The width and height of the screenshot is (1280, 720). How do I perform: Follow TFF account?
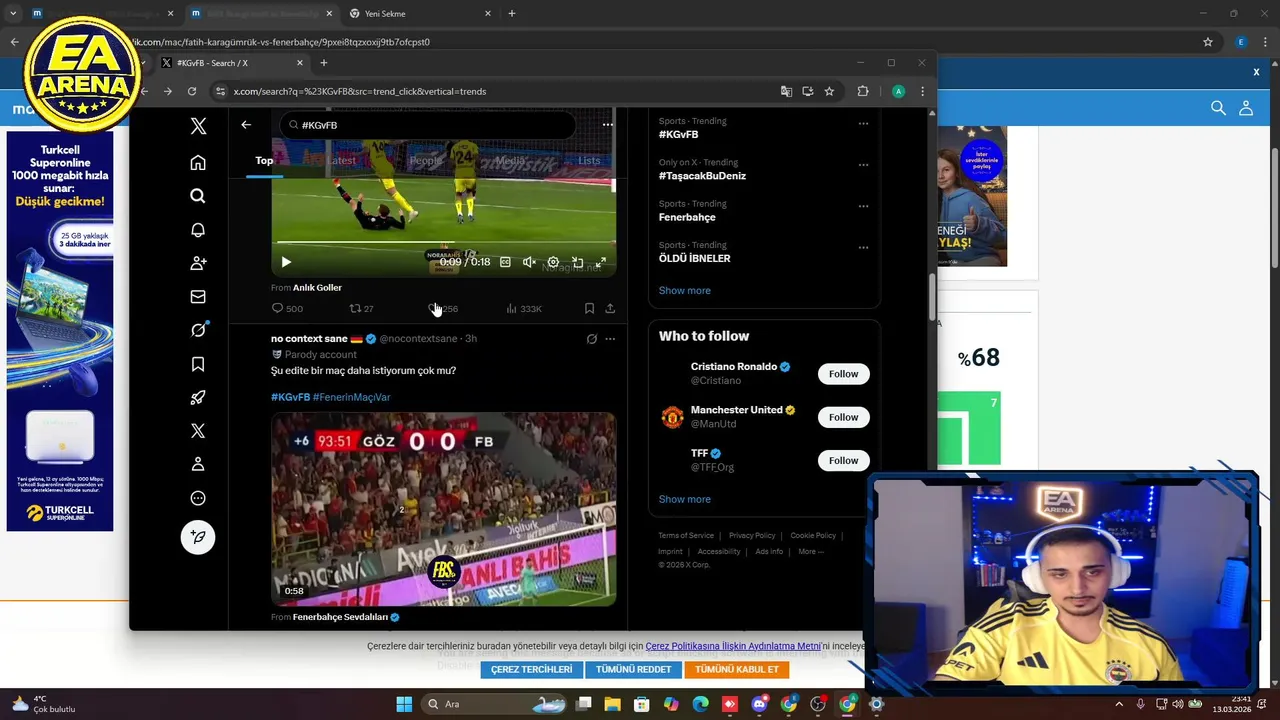[x=843, y=460]
